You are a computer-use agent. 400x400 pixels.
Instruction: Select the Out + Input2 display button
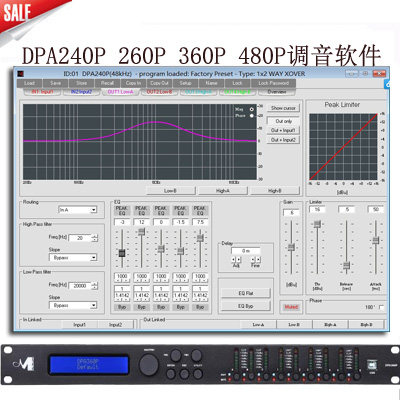point(283,140)
